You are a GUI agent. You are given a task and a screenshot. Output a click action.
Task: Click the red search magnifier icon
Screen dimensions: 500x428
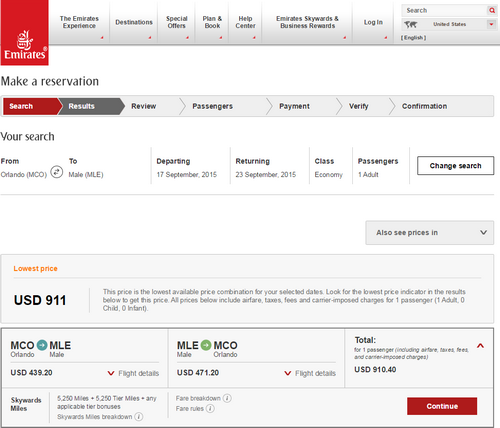click(x=492, y=10)
